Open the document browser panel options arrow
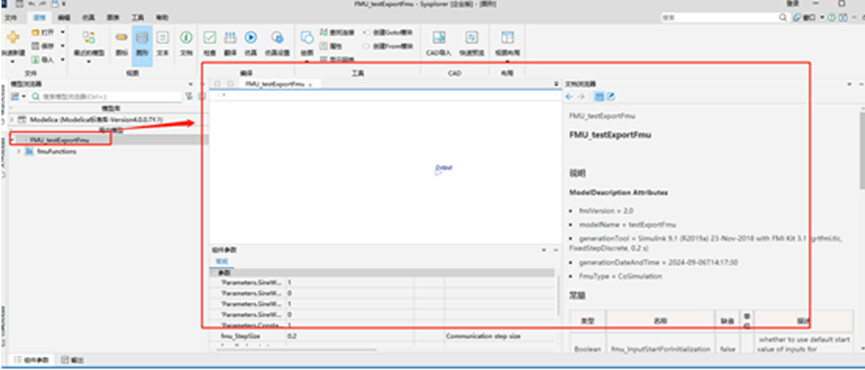This screenshot has height=370, width=865. coord(850,84)
